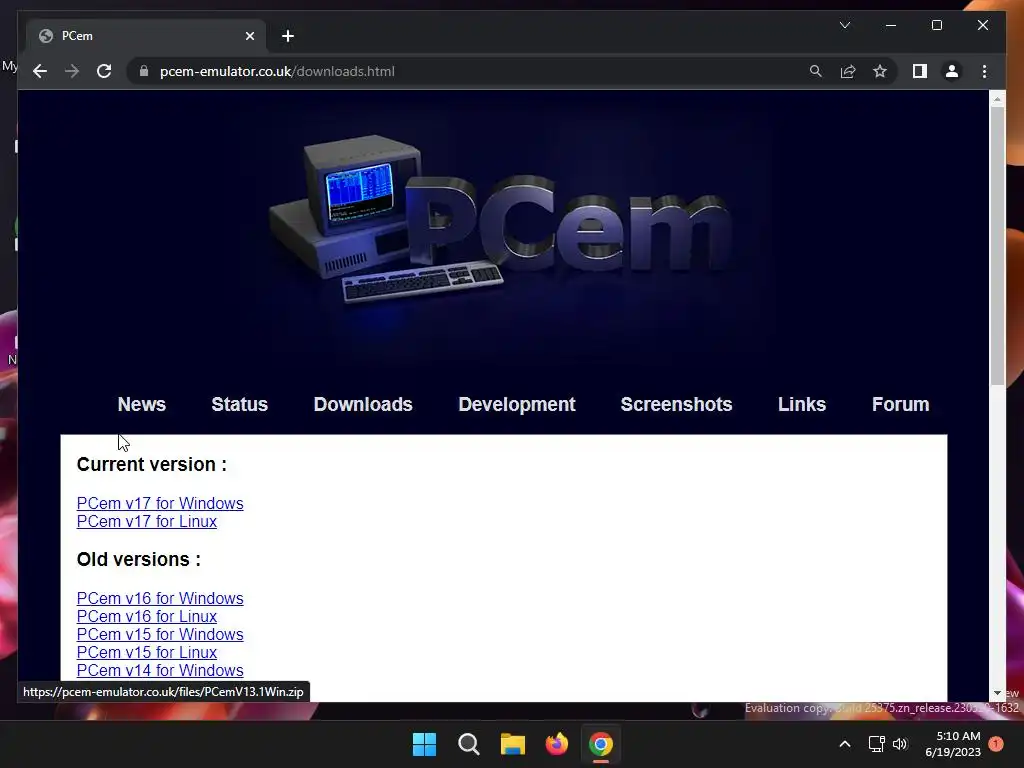1024x768 pixels.
Task: Download PCem v15 for Linux
Action: 147,652
